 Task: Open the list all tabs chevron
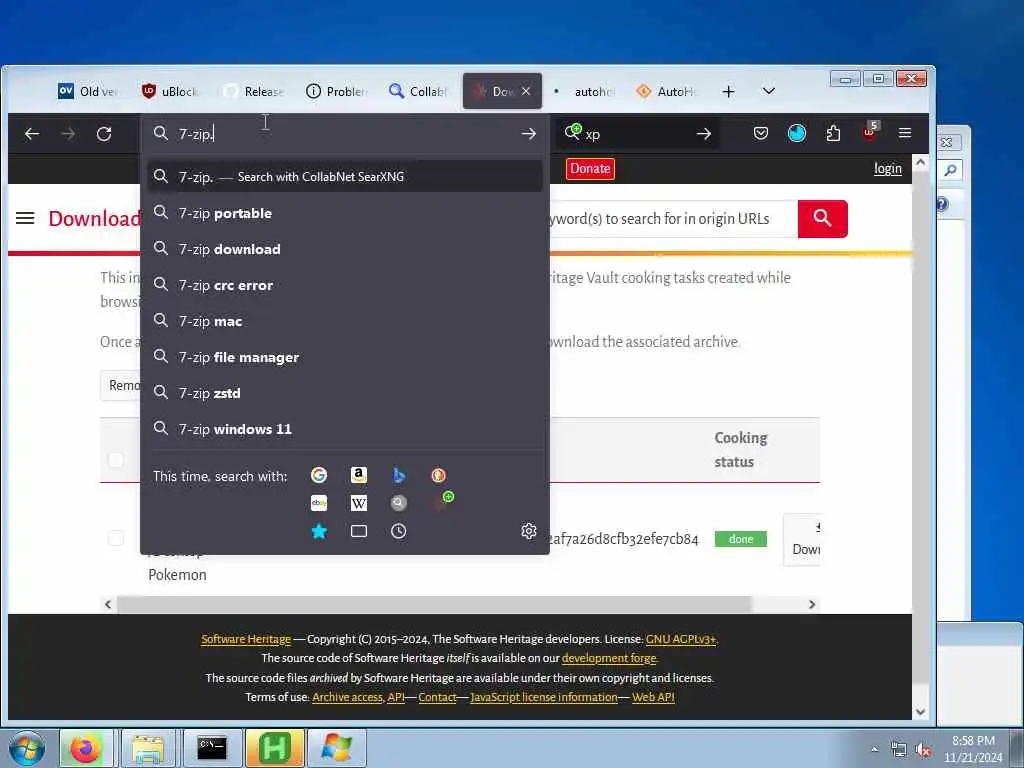(769, 91)
